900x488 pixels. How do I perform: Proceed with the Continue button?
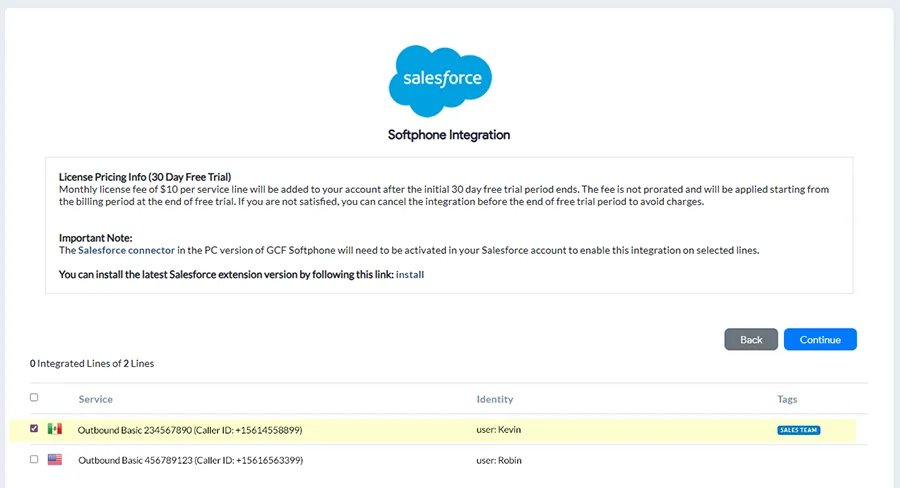coord(820,339)
